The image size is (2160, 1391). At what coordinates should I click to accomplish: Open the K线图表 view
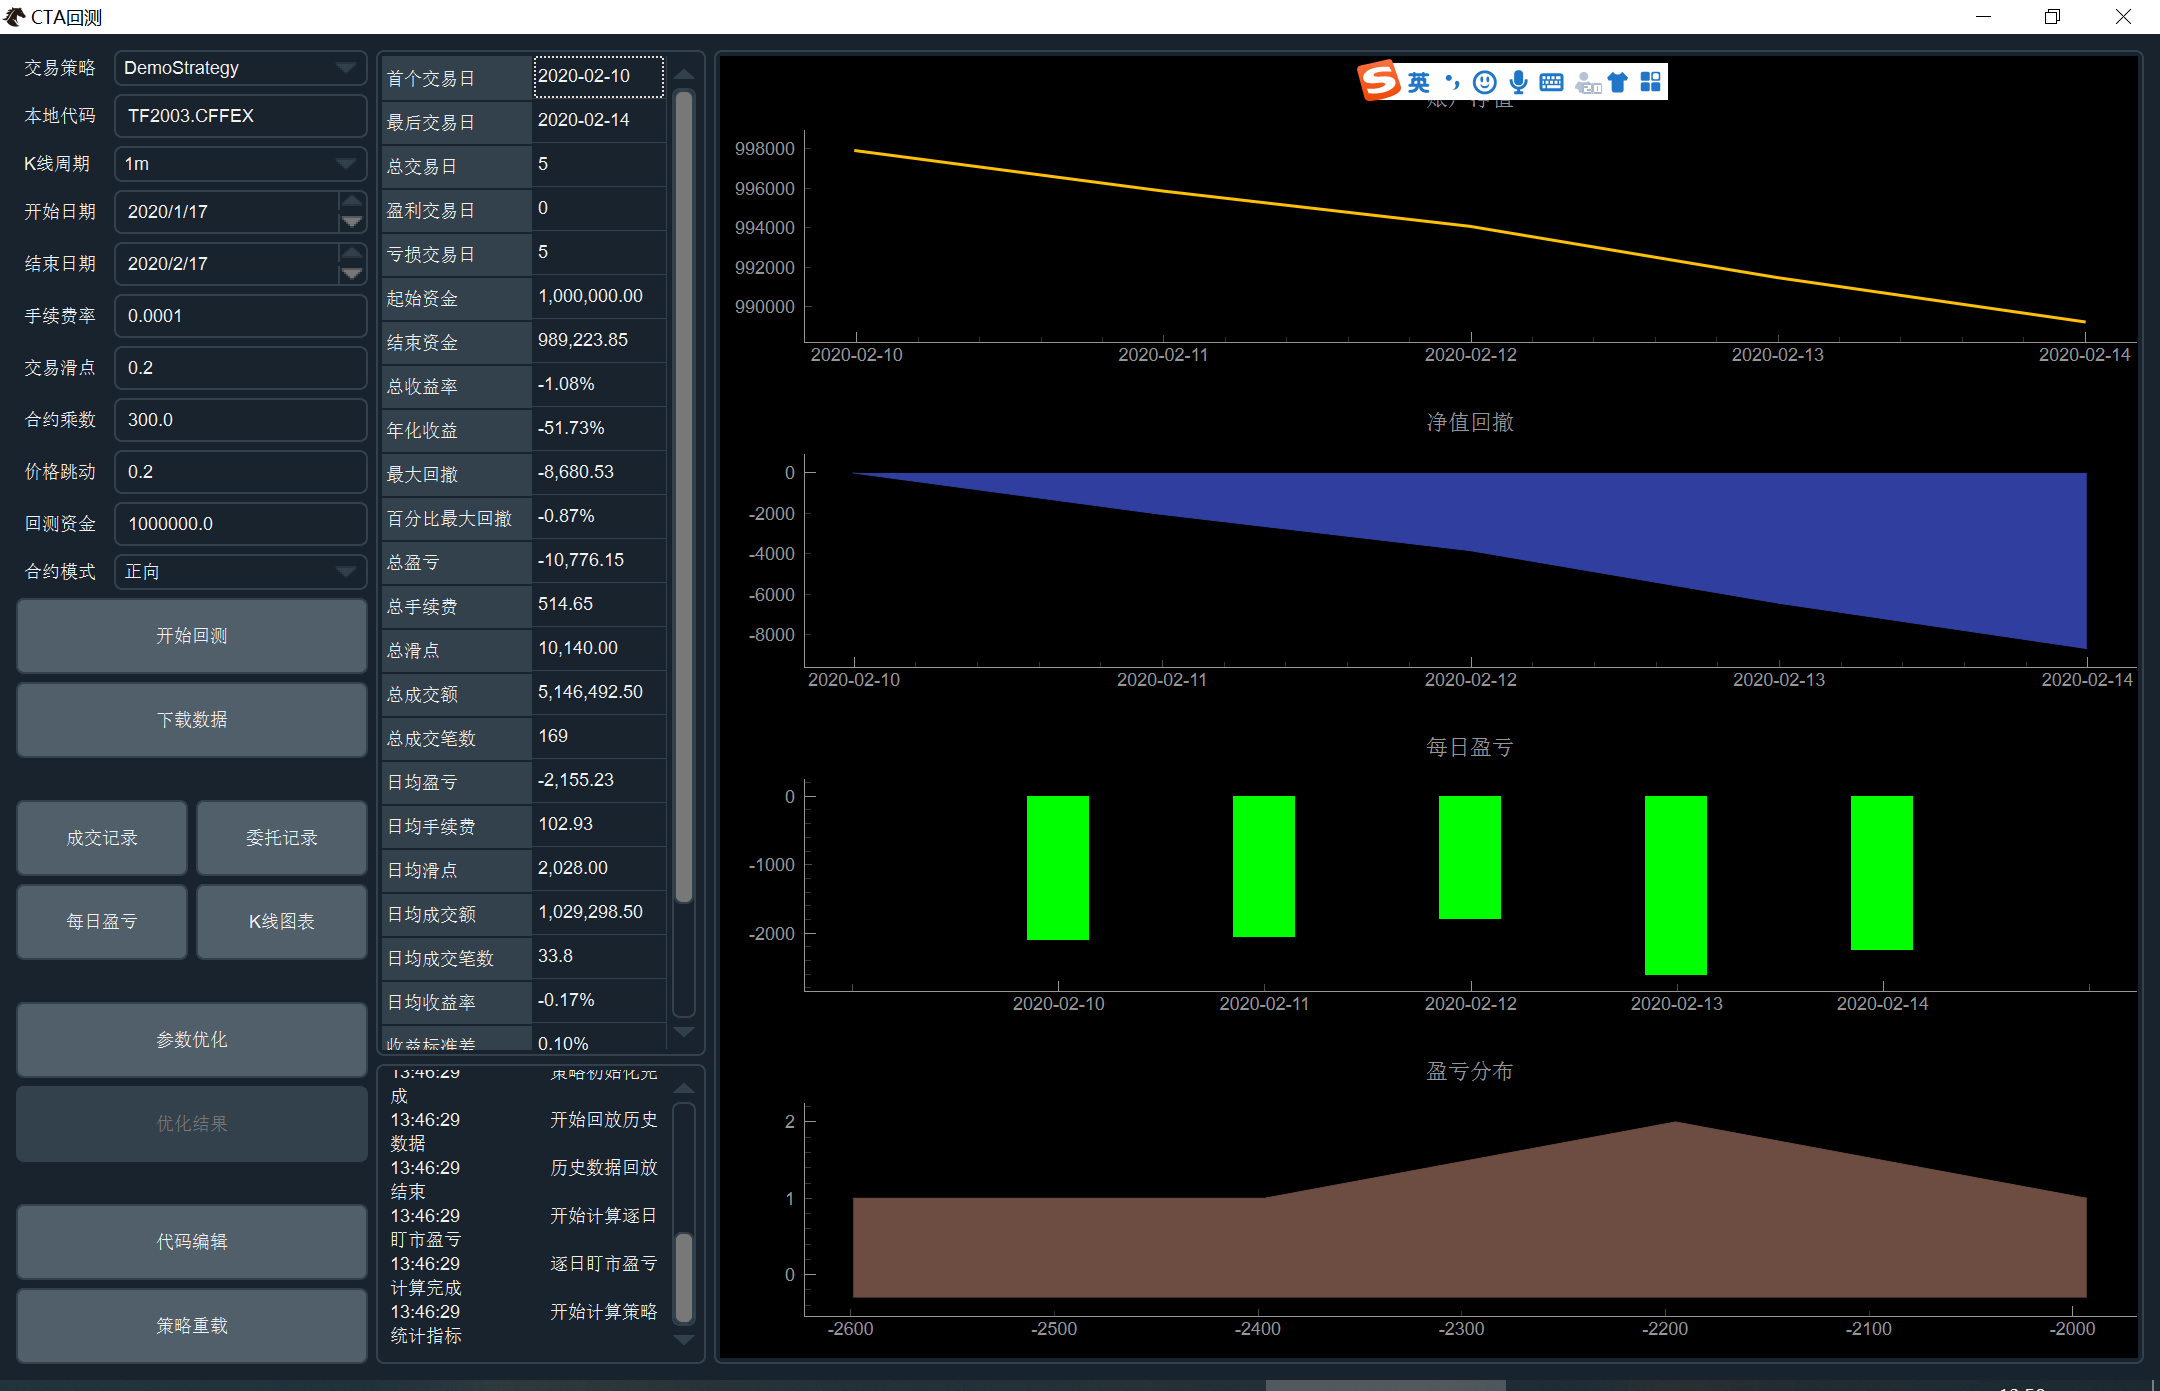coord(282,922)
